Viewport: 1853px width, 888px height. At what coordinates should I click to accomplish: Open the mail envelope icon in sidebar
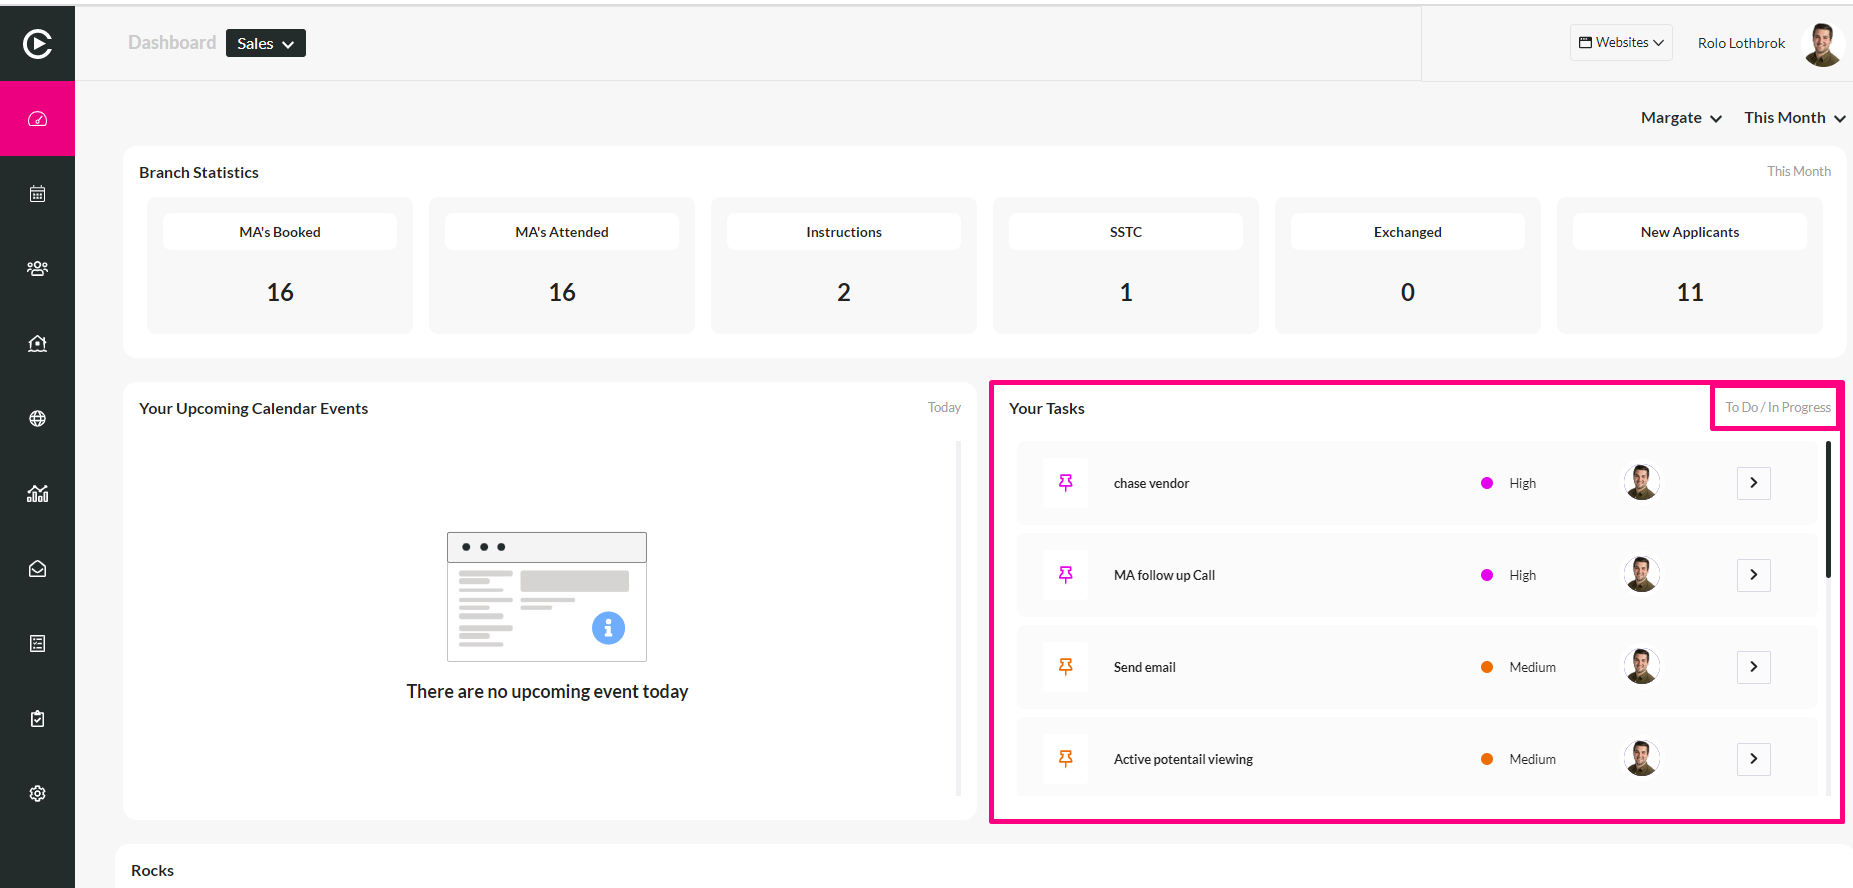[37, 568]
